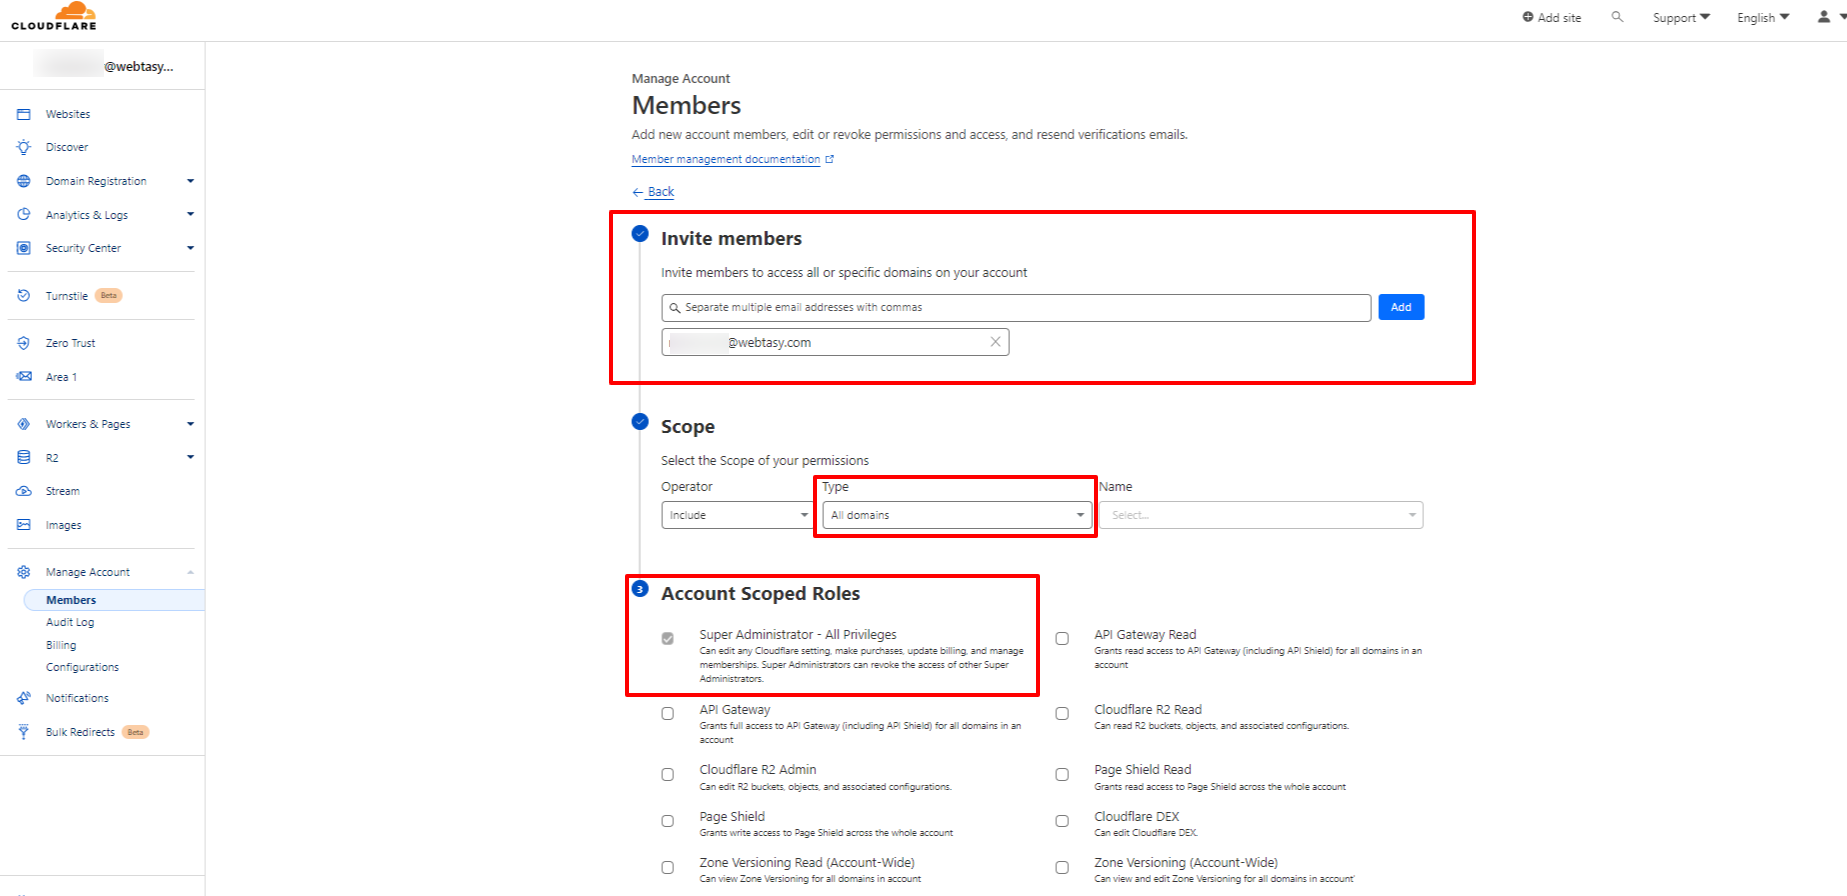Click the Security Center icon
Viewport: 1847px width, 896px height.
pos(24,248)
